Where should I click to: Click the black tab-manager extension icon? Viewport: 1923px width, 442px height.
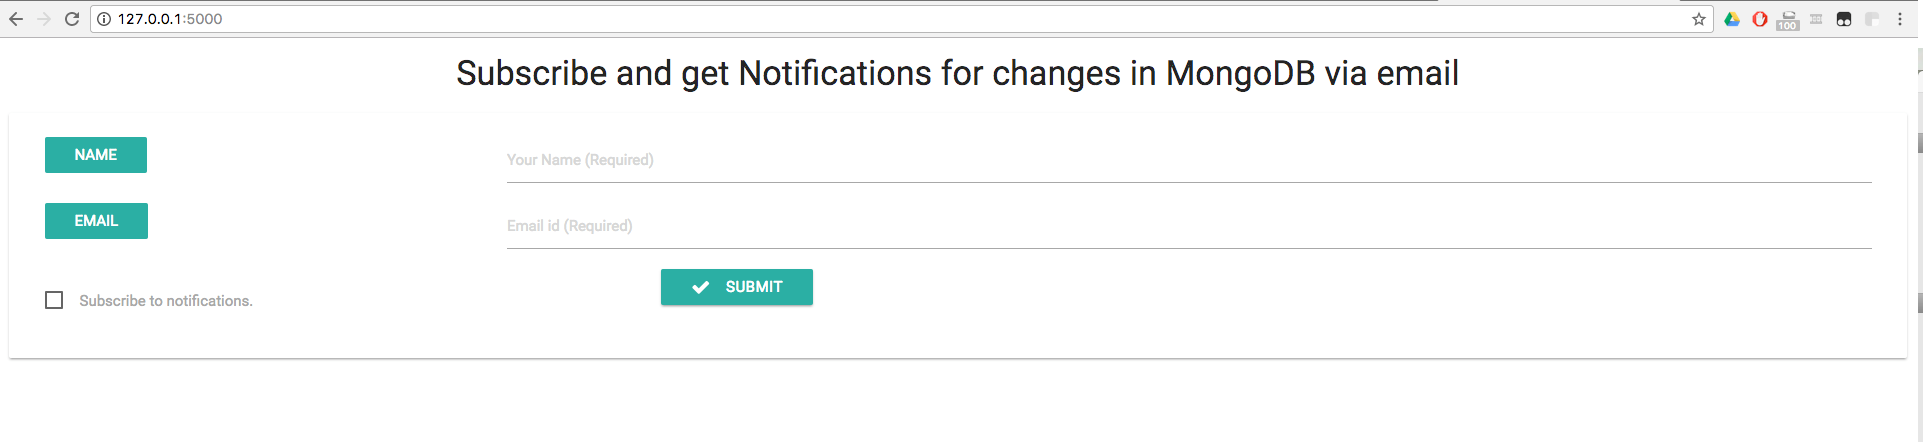1844,19
